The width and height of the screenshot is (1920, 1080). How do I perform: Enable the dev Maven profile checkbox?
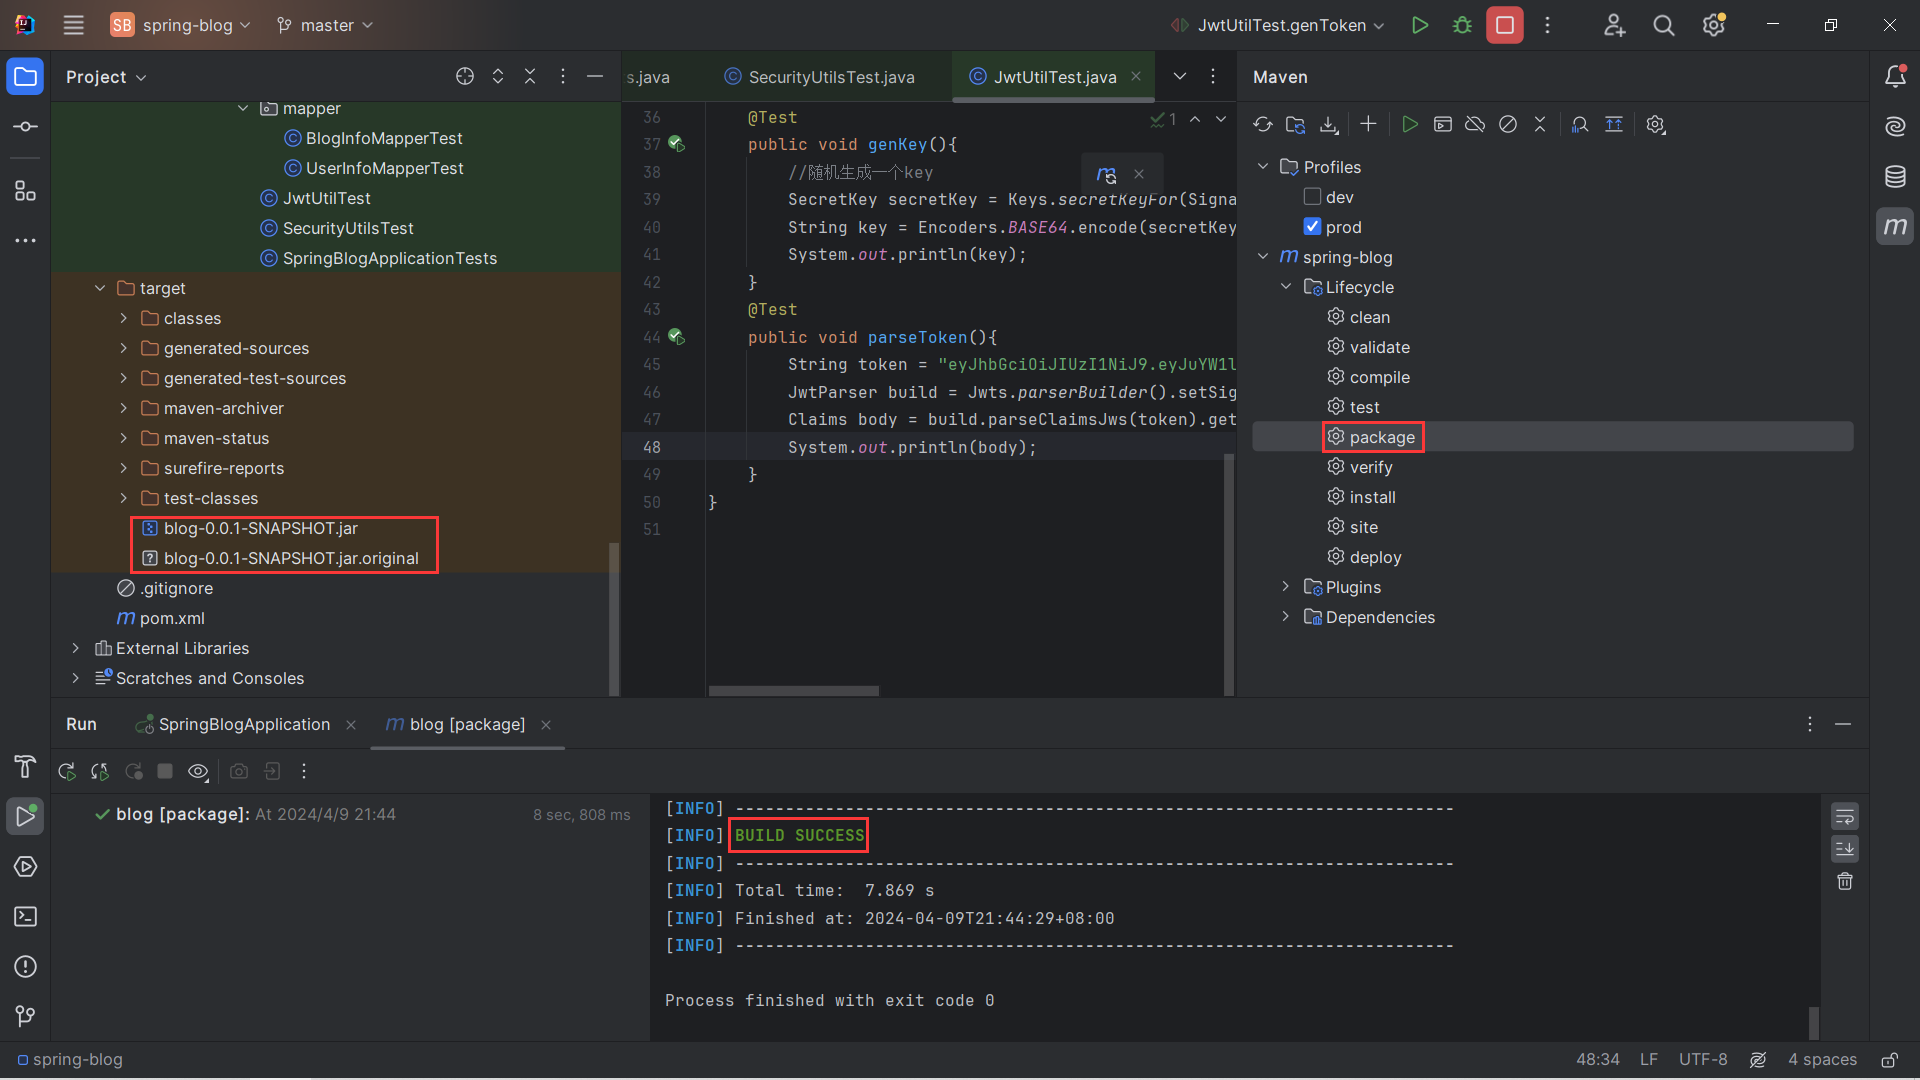(x=1312, y=197)
